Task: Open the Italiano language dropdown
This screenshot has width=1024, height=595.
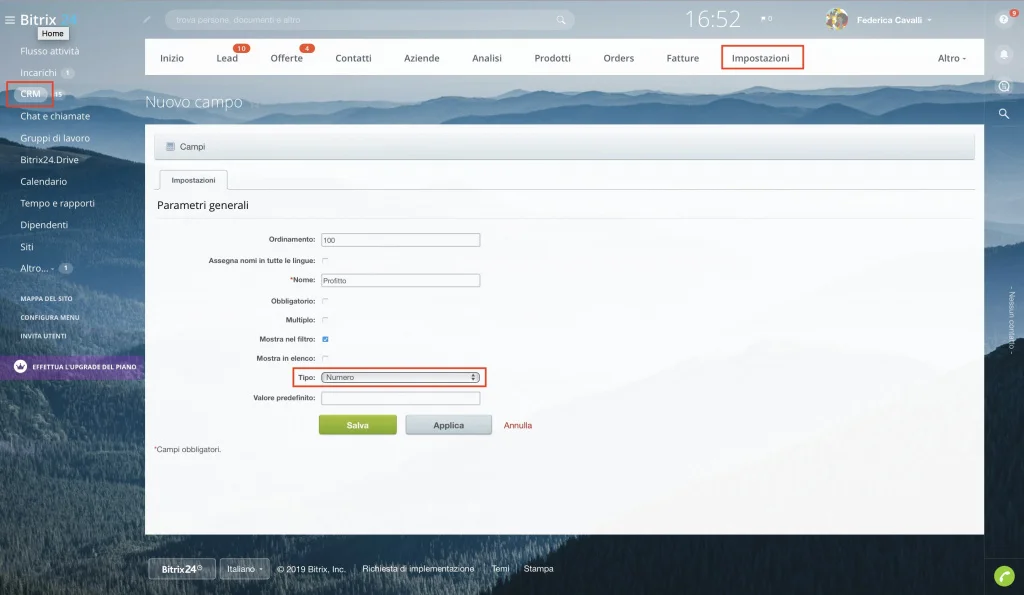Action: tap(244, 569)
